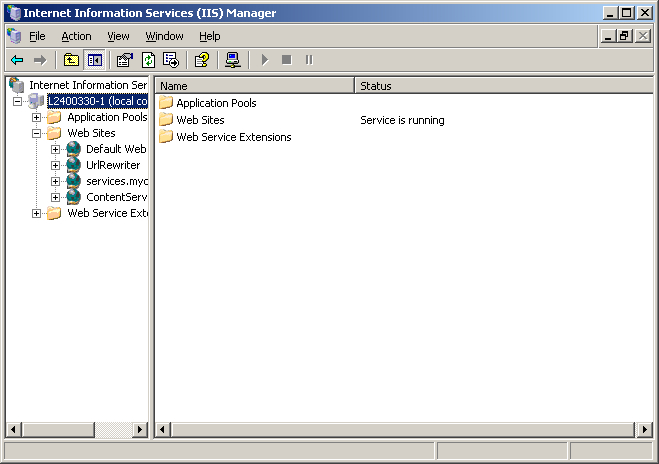Expand the Default Web site node
Screen dimensions: 659x464
[x=55, y=149]
